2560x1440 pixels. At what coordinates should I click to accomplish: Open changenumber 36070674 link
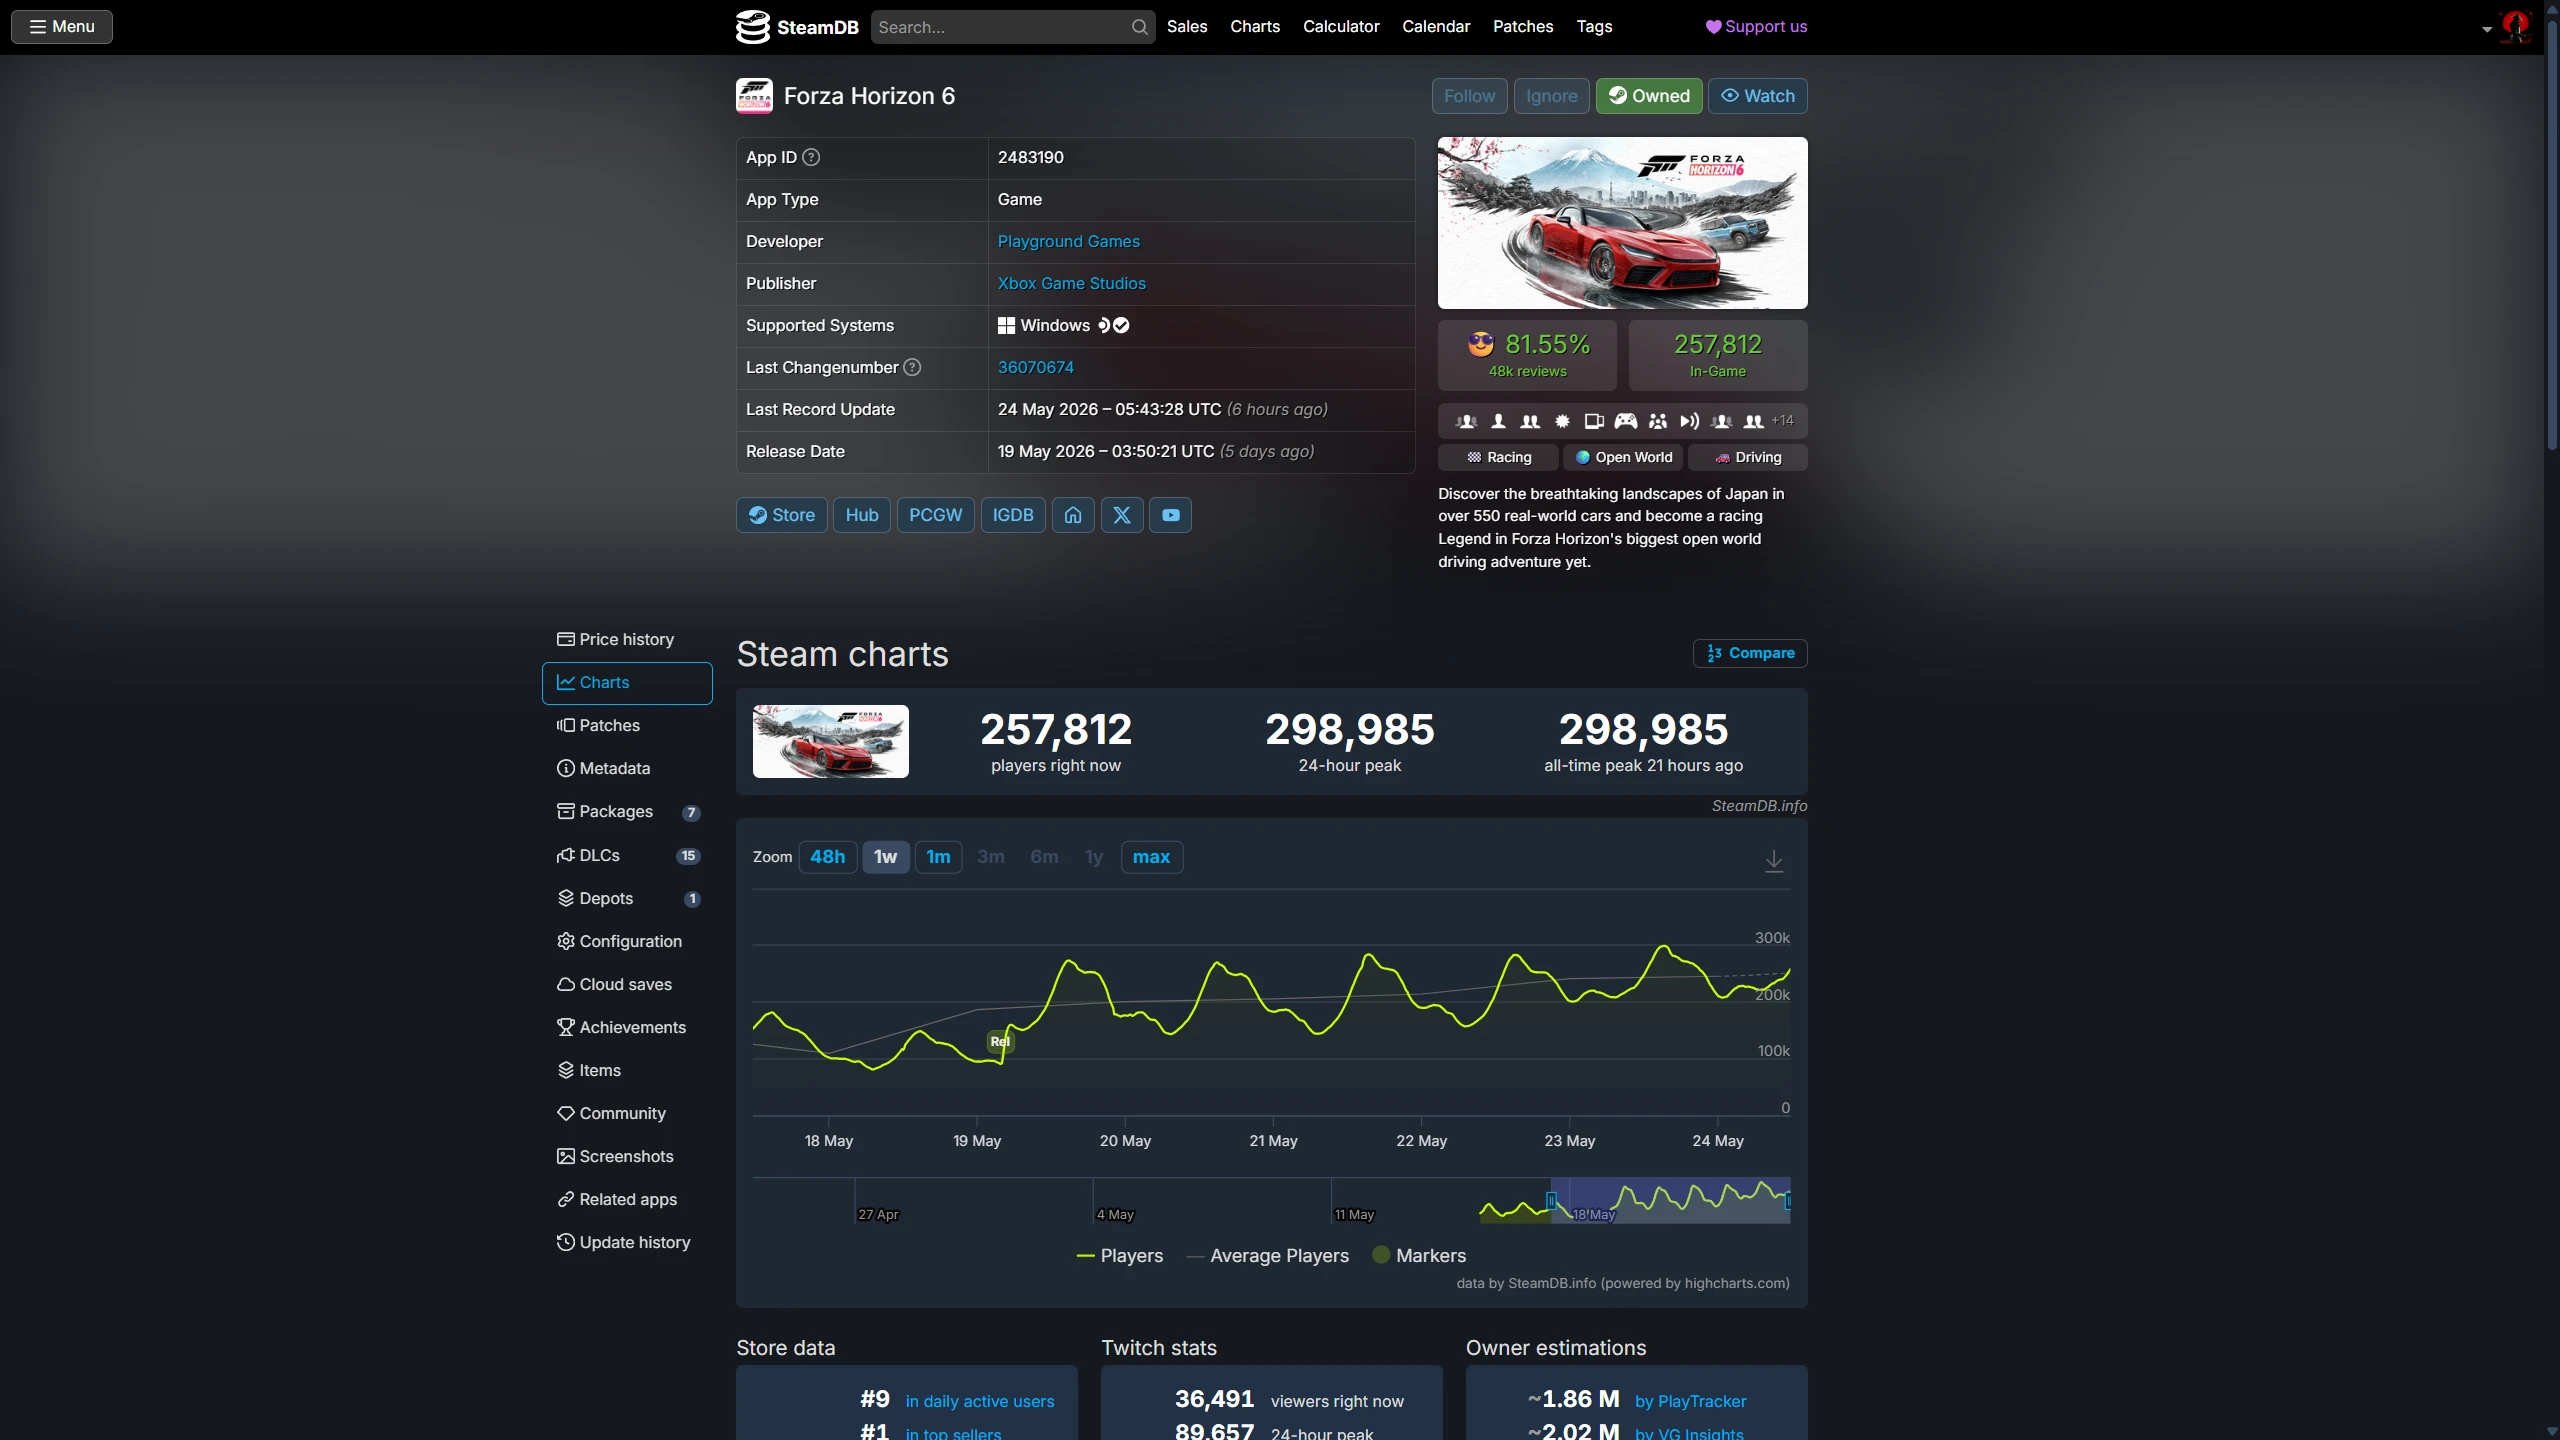[1035, 367]
